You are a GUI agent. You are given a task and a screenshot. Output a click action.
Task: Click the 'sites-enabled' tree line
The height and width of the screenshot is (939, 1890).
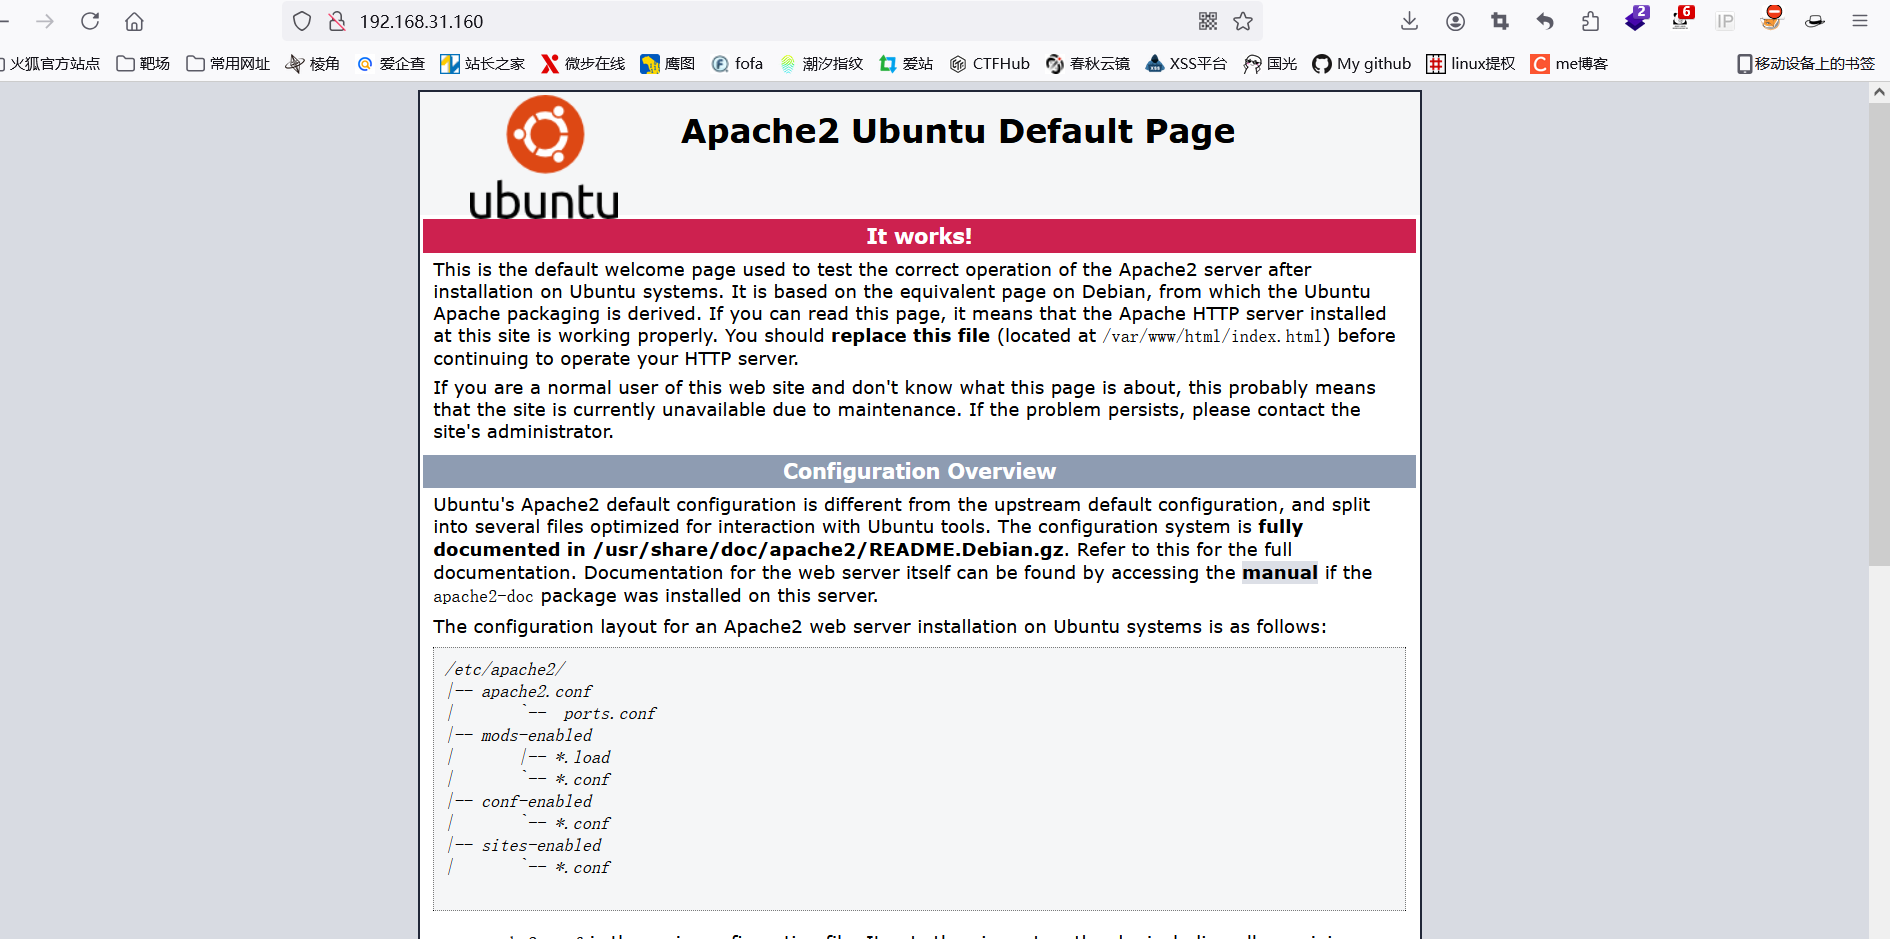(541, 846)
